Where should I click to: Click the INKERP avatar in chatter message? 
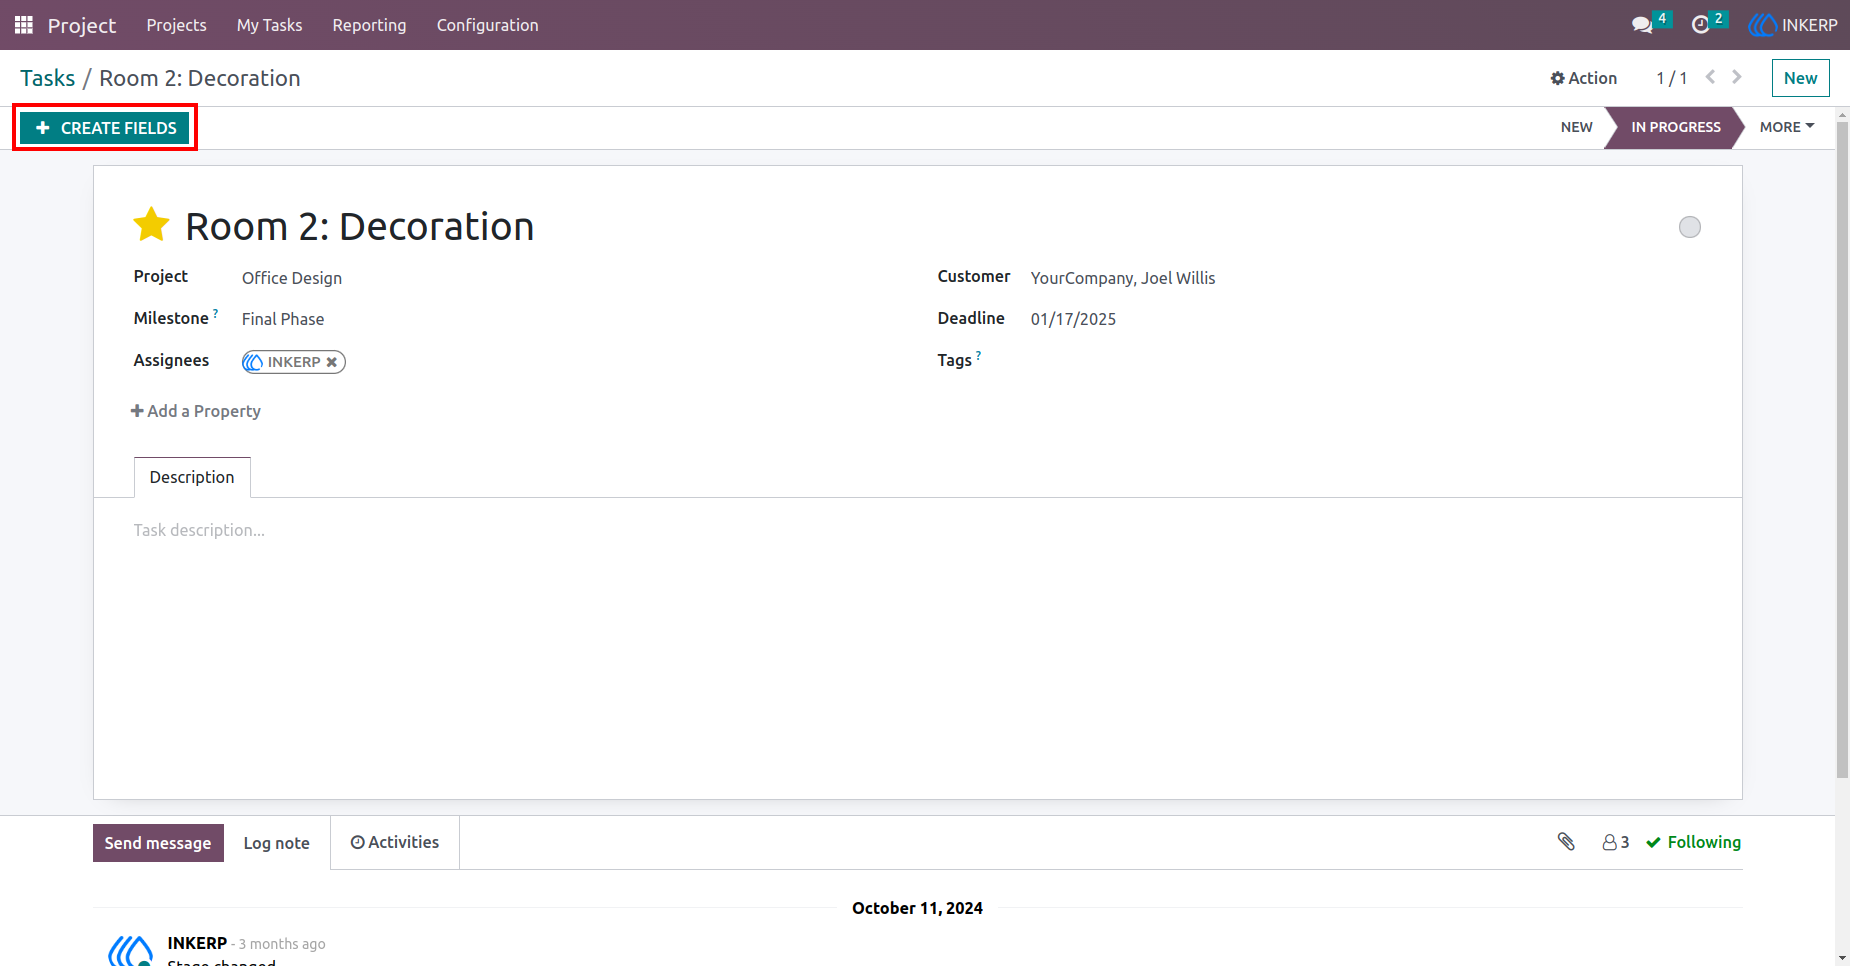tap(130, 951)
